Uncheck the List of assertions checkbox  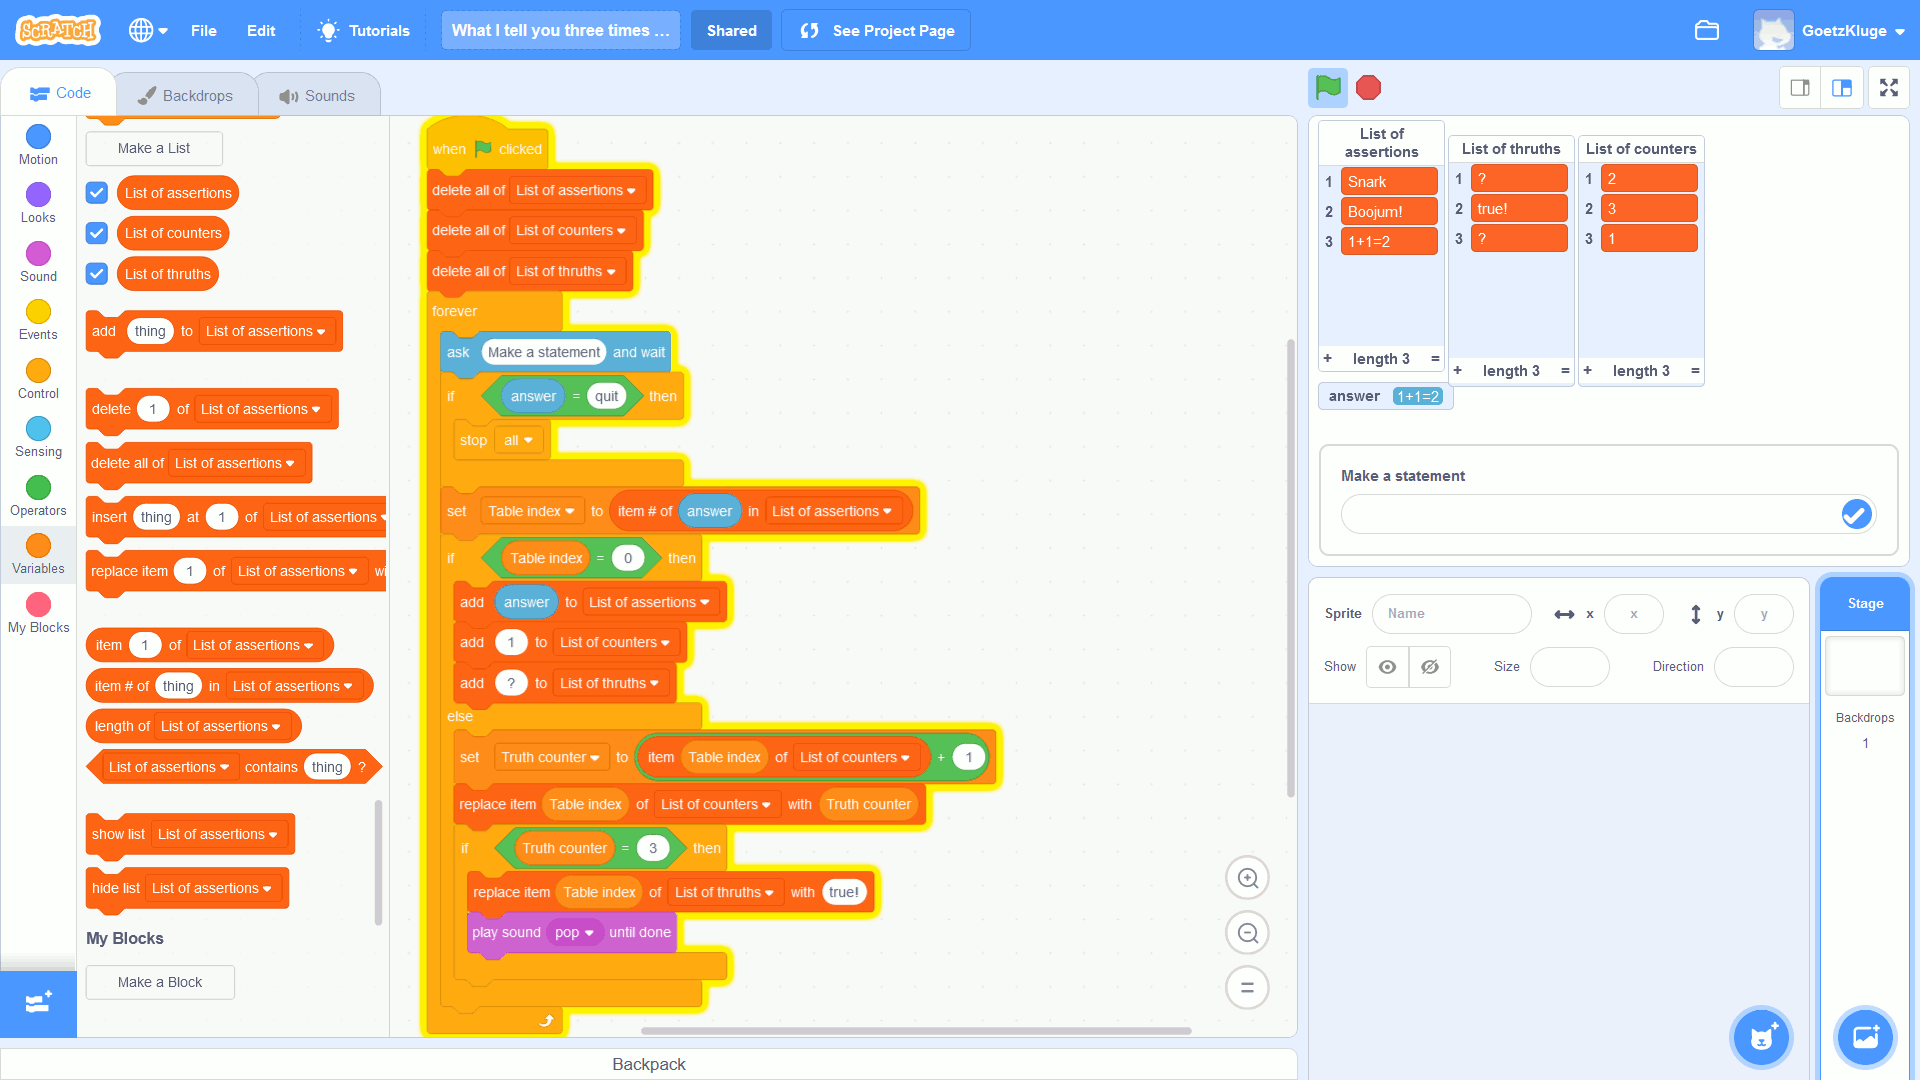pos(97,192)
